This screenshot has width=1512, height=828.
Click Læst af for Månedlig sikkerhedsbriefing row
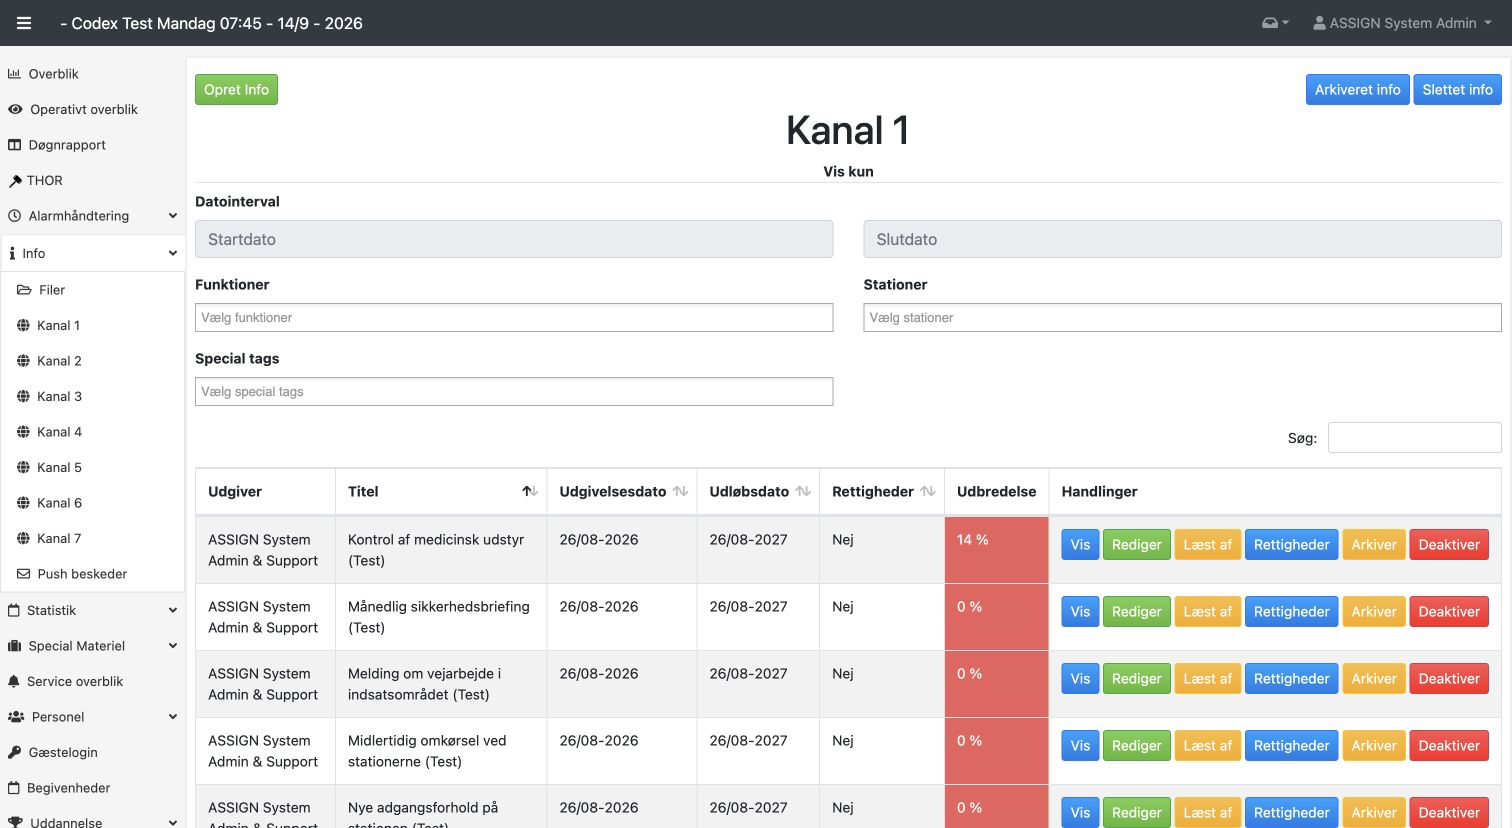1207,612
